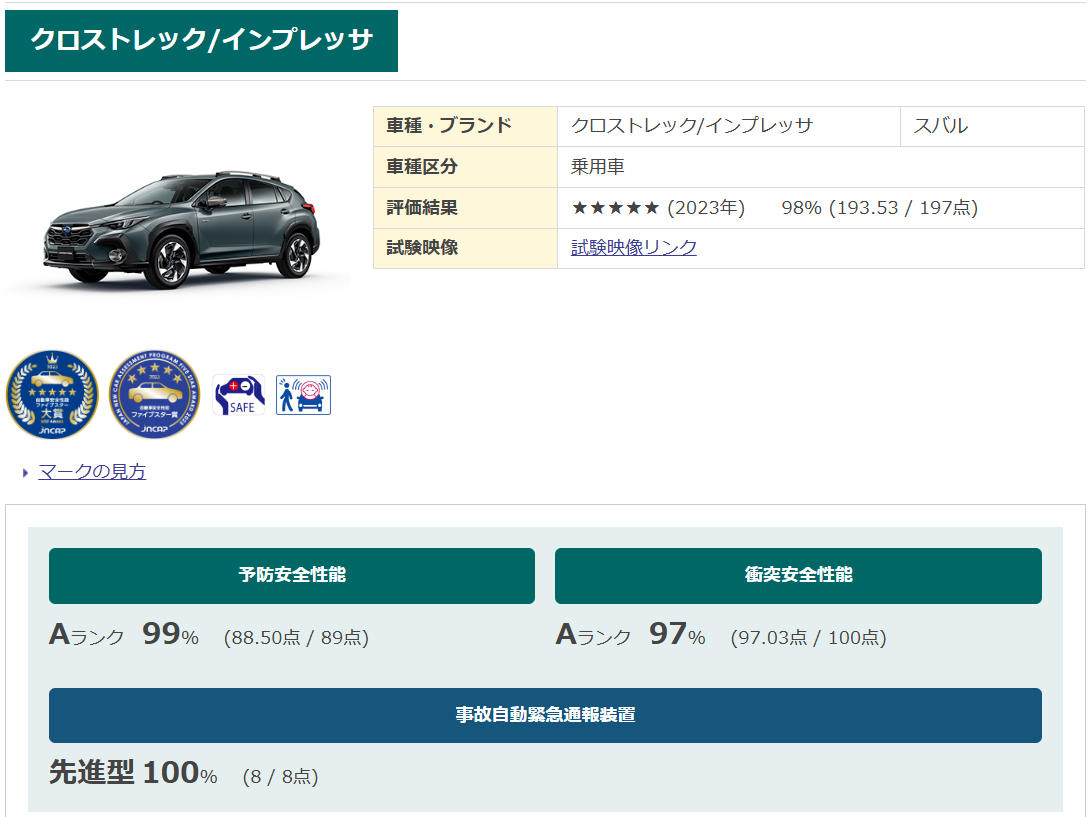This screenshot has height=817, width=1092.
Task: Click the Aランク 99% preventive score
Action: [124, 635]
